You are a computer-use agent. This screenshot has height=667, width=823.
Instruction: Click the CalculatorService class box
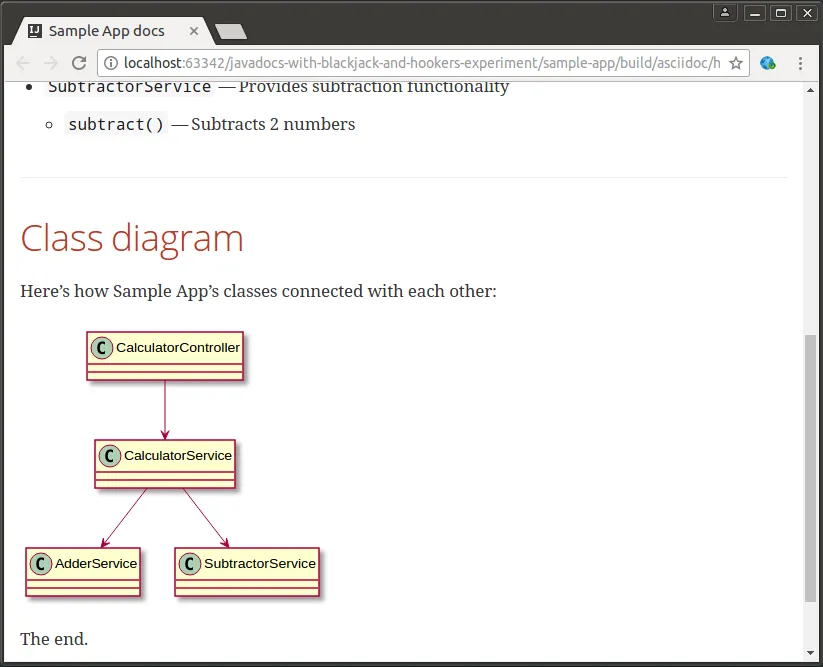(x=165, y=464)
